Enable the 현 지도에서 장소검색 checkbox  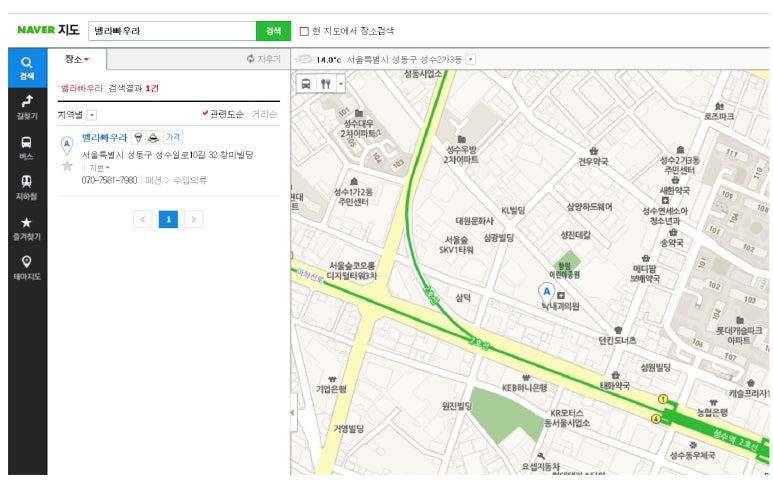click(x=304, y=31)
